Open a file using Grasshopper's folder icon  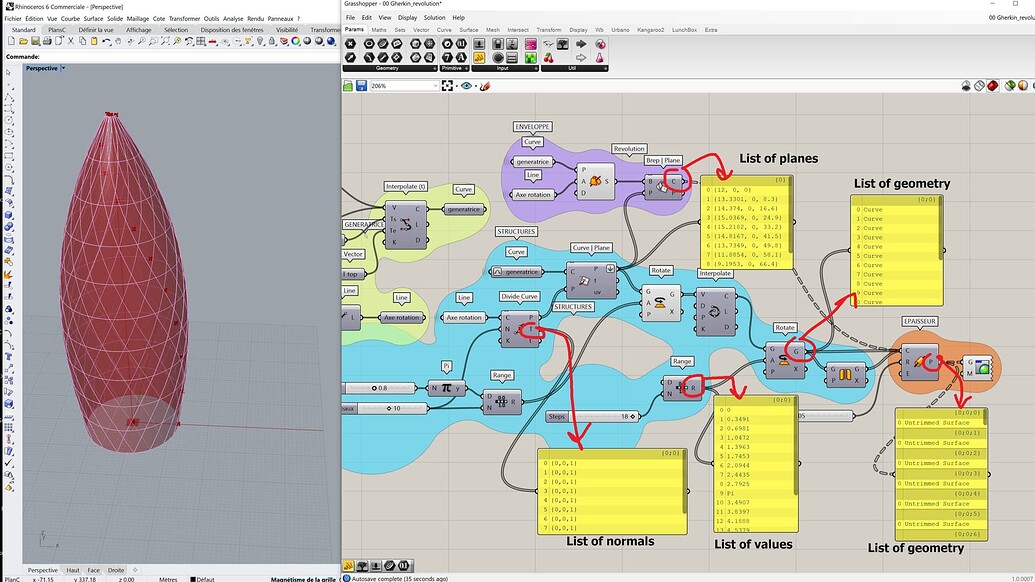tap(349, 87)
